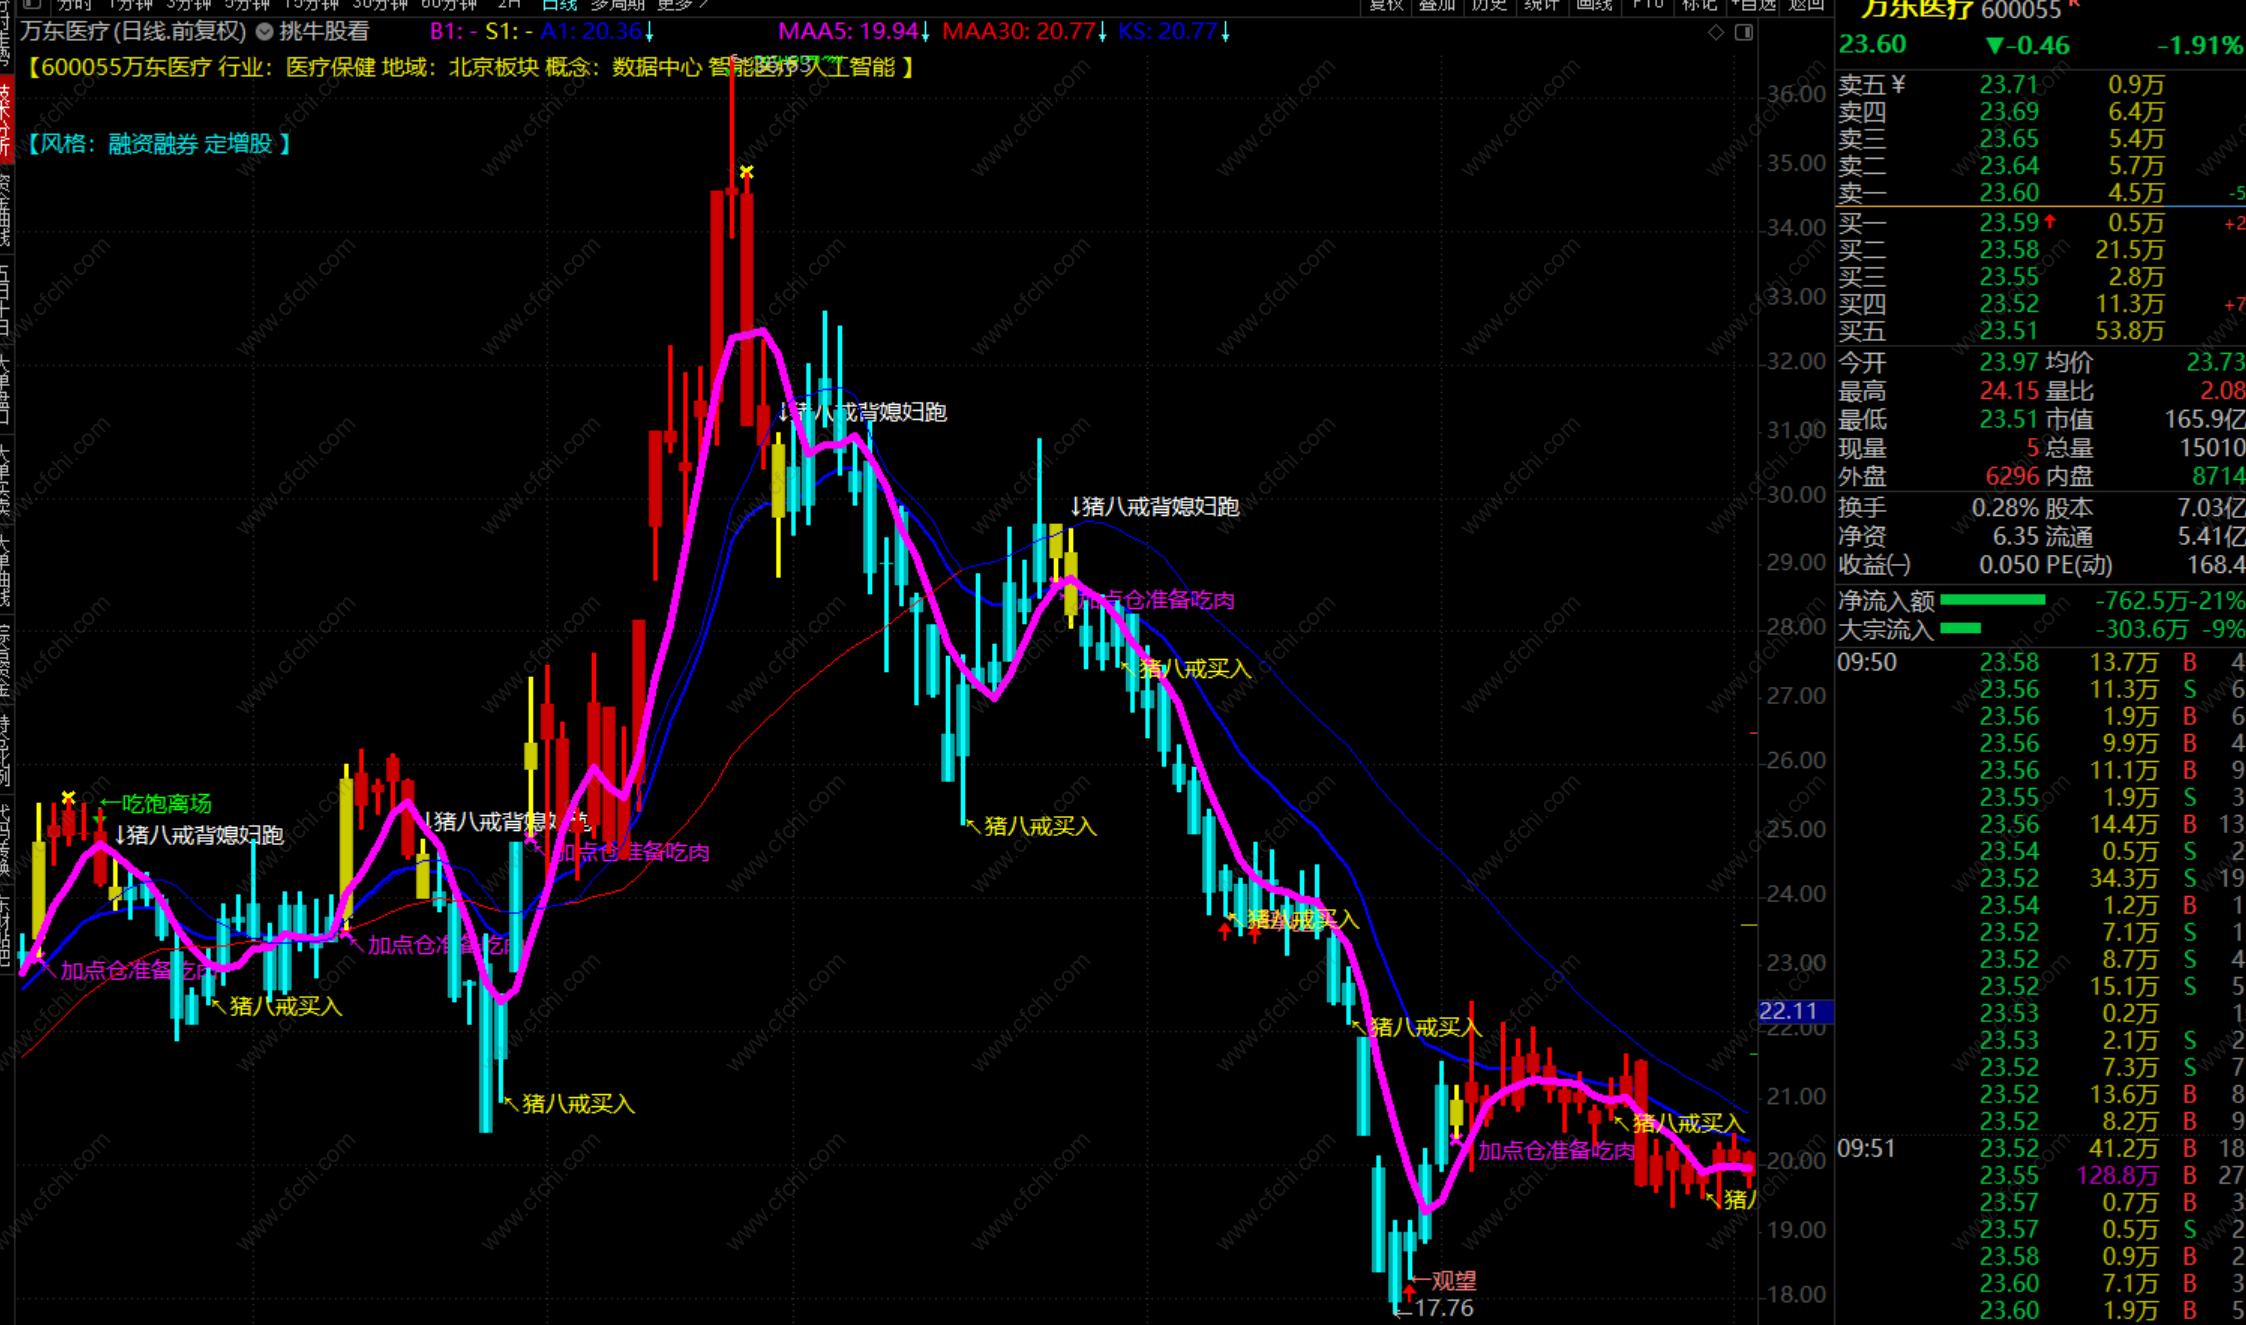2246x1325 pixels.
Task: Click the window icon at top-left corner
Action: 32,4
